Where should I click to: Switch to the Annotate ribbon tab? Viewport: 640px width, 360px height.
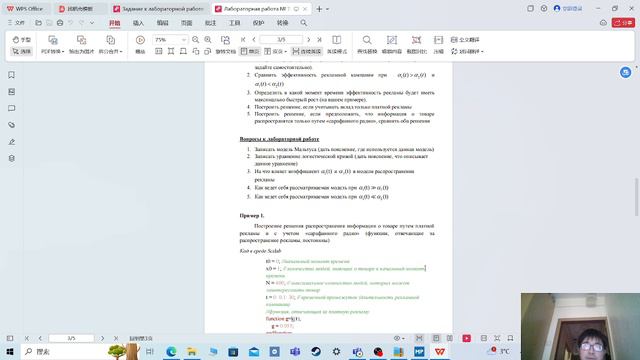click(210, 23)
